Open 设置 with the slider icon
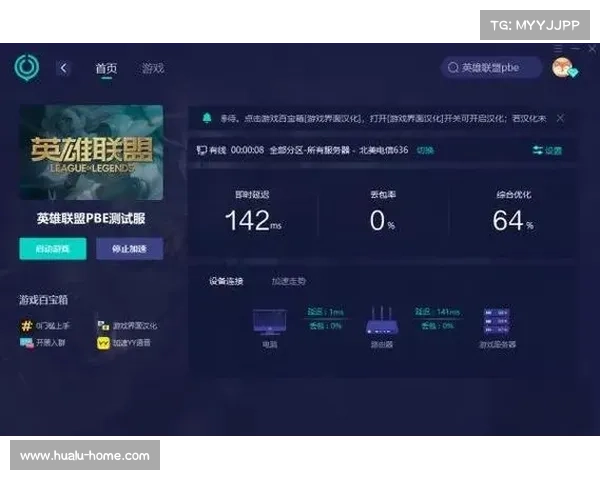 547,150
